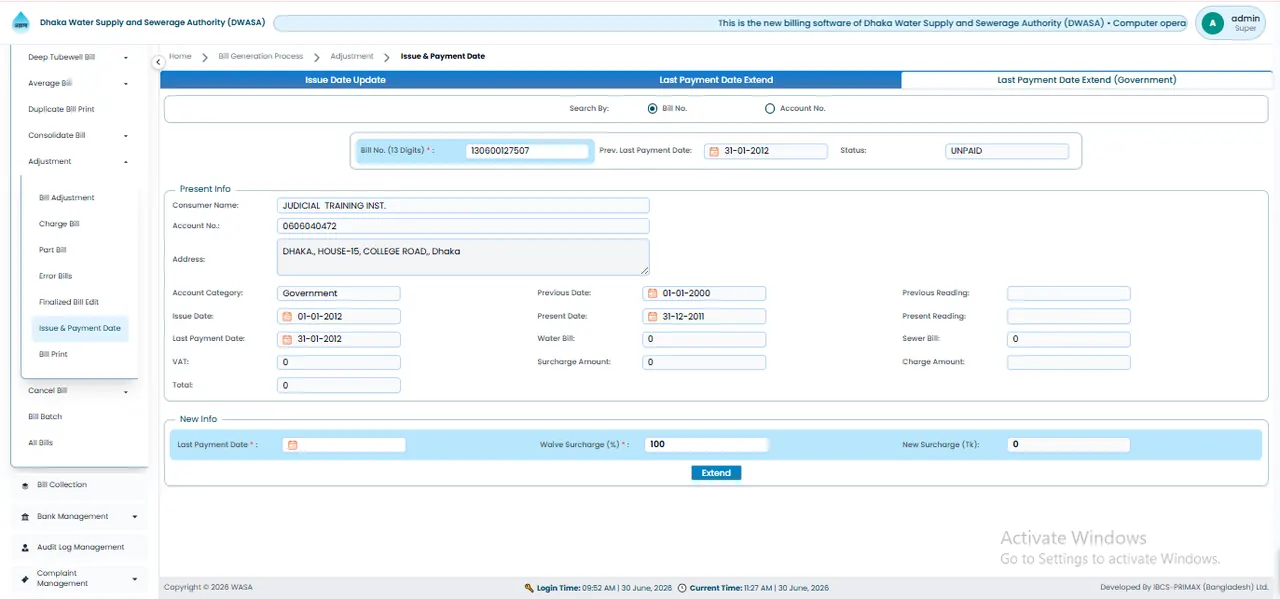This screenshot has width=1280, height=599.
Task: Open Error Bills in the sidebar
Action: (x=56, y=276)
